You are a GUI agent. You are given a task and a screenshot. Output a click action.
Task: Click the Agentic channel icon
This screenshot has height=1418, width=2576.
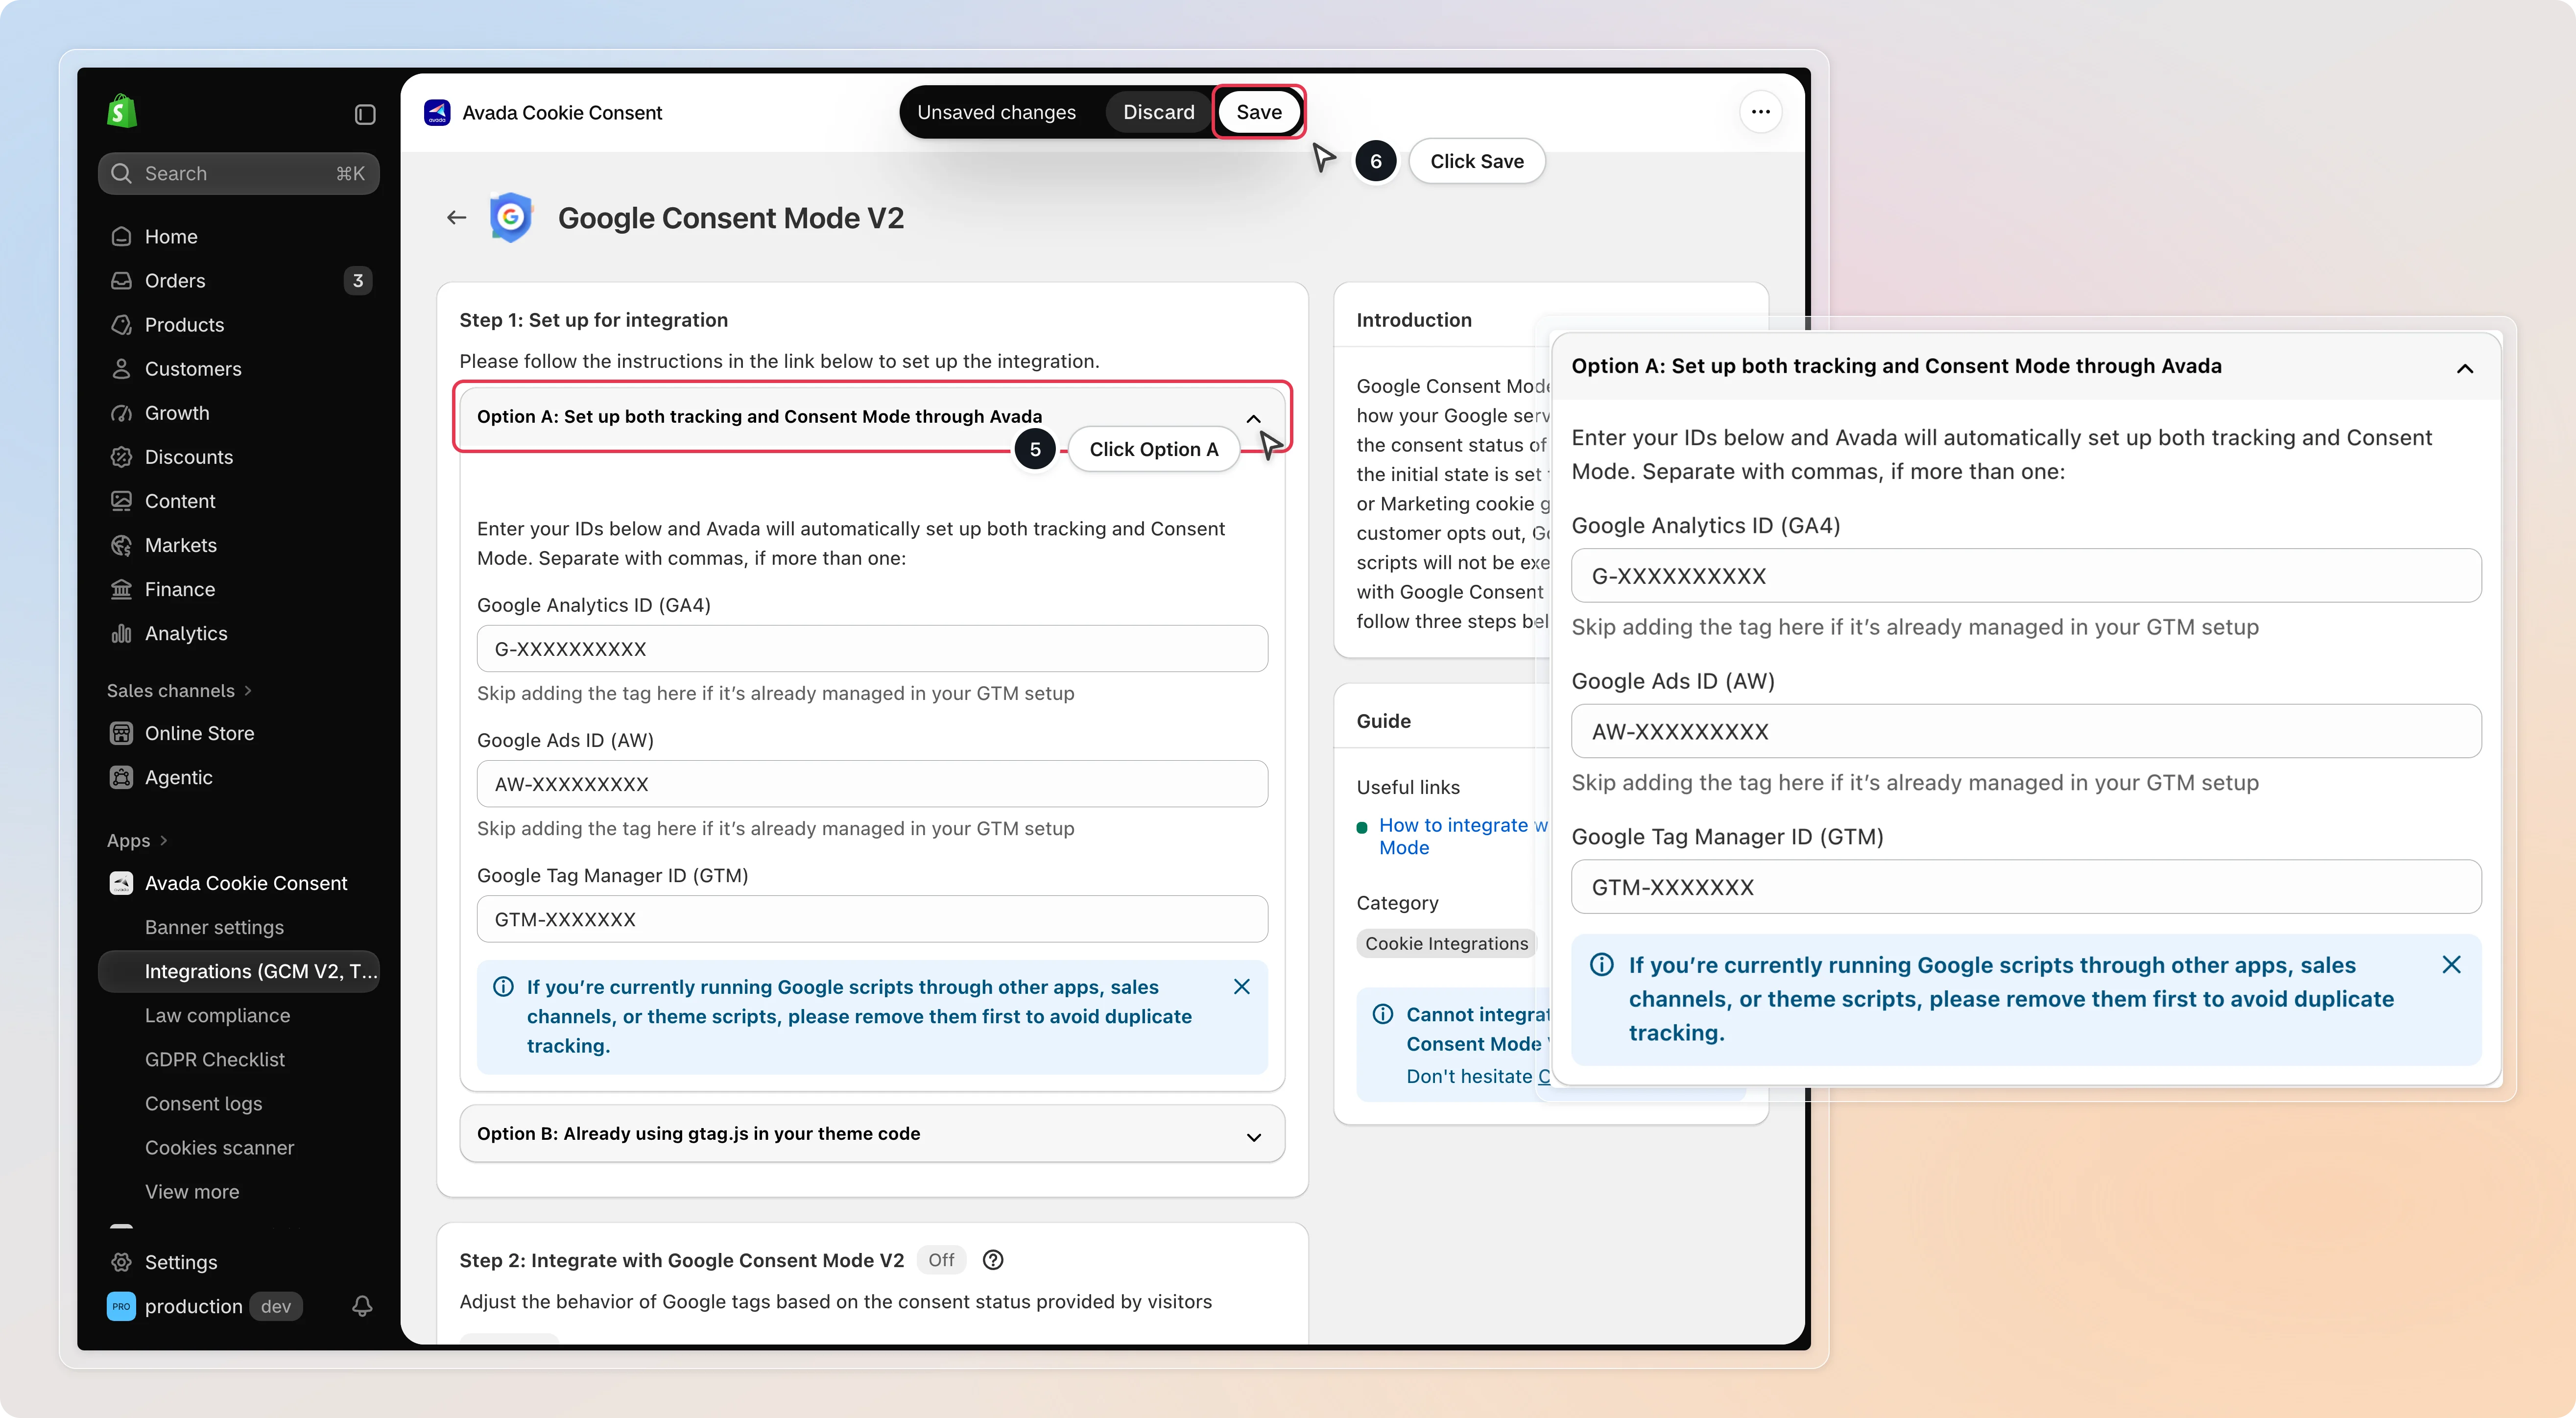(x=121, y=777)
